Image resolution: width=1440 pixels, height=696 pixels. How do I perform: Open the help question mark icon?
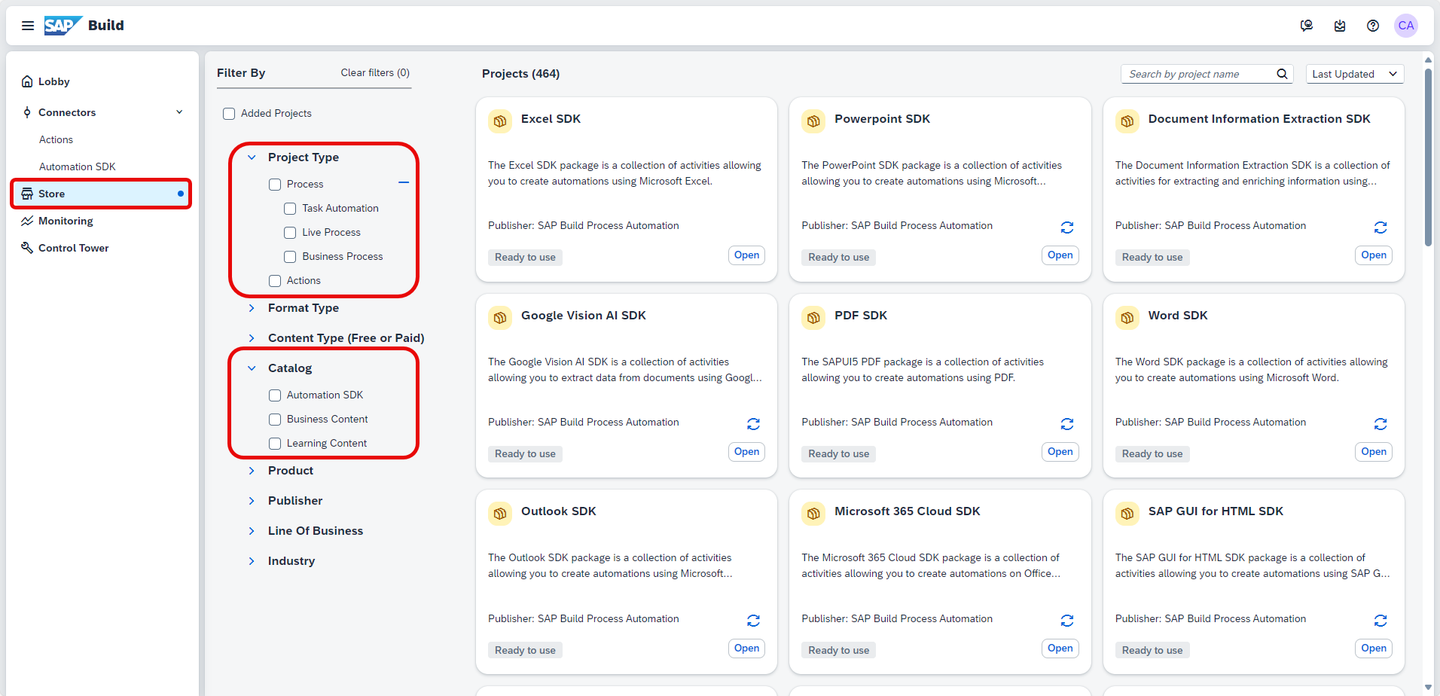[x=1373, y=26]
